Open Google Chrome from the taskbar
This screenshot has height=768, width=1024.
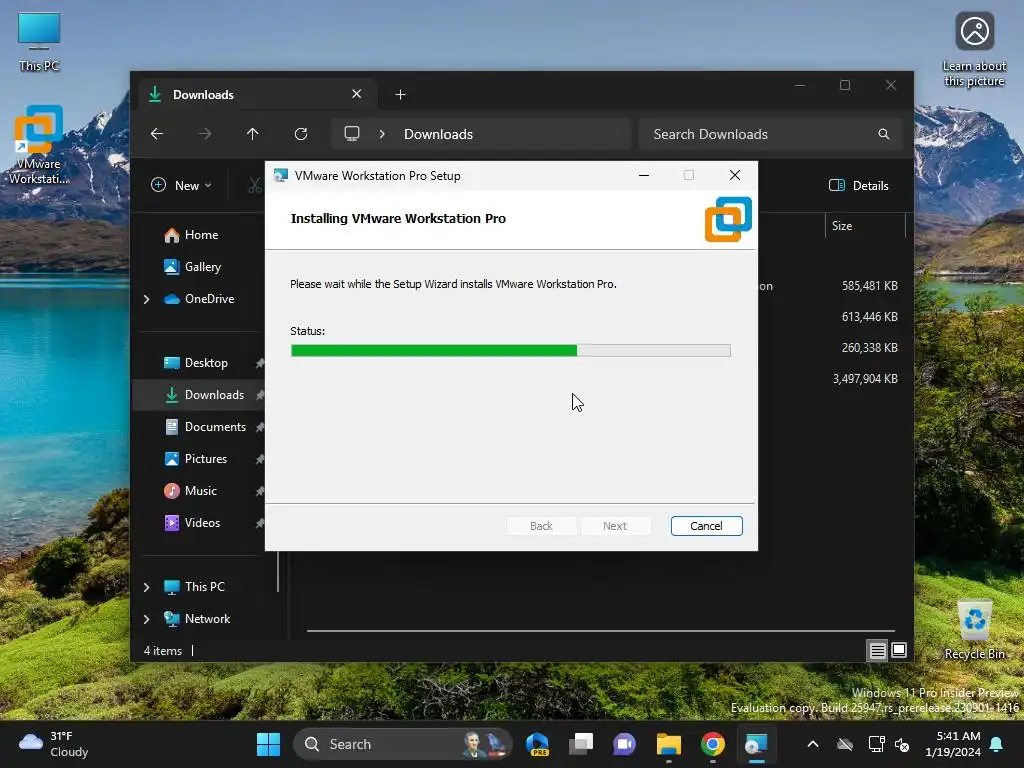pos(712,744)
